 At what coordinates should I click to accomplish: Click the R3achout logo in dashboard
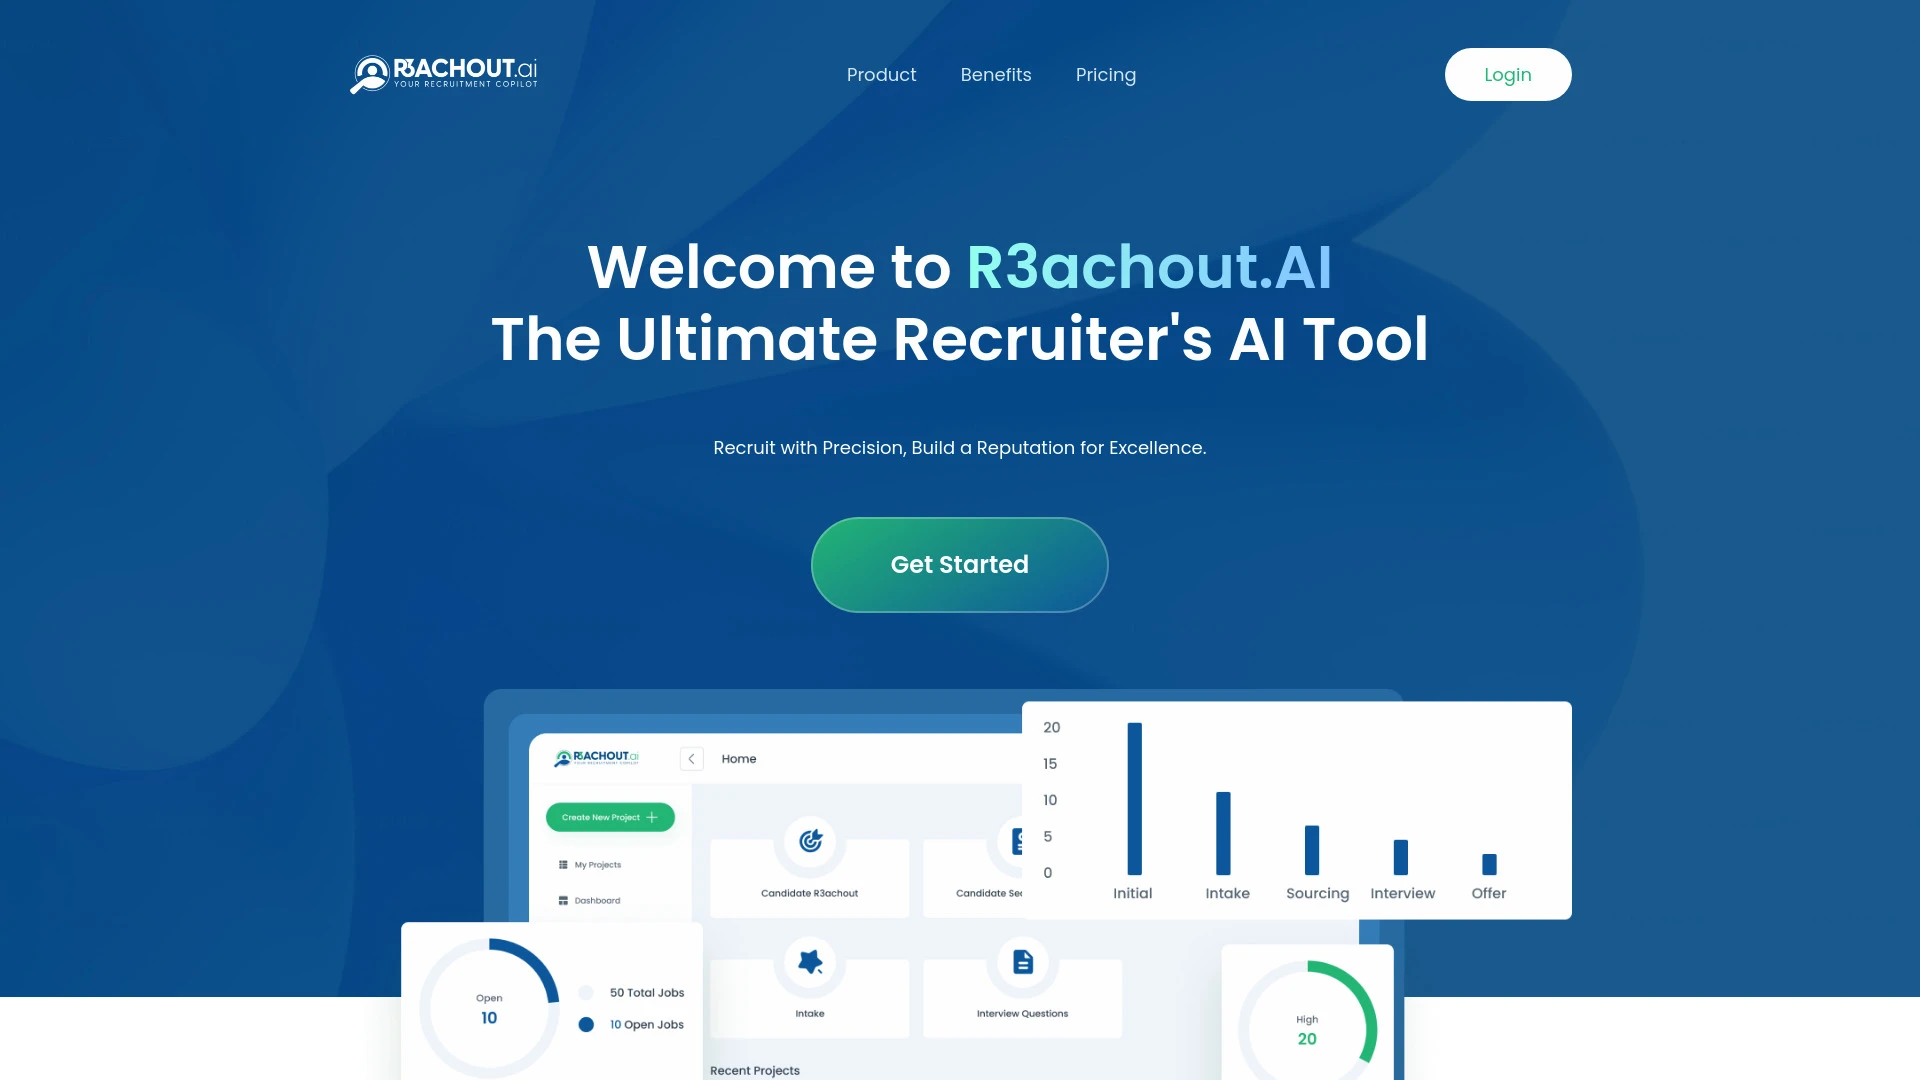pos(596,756)
